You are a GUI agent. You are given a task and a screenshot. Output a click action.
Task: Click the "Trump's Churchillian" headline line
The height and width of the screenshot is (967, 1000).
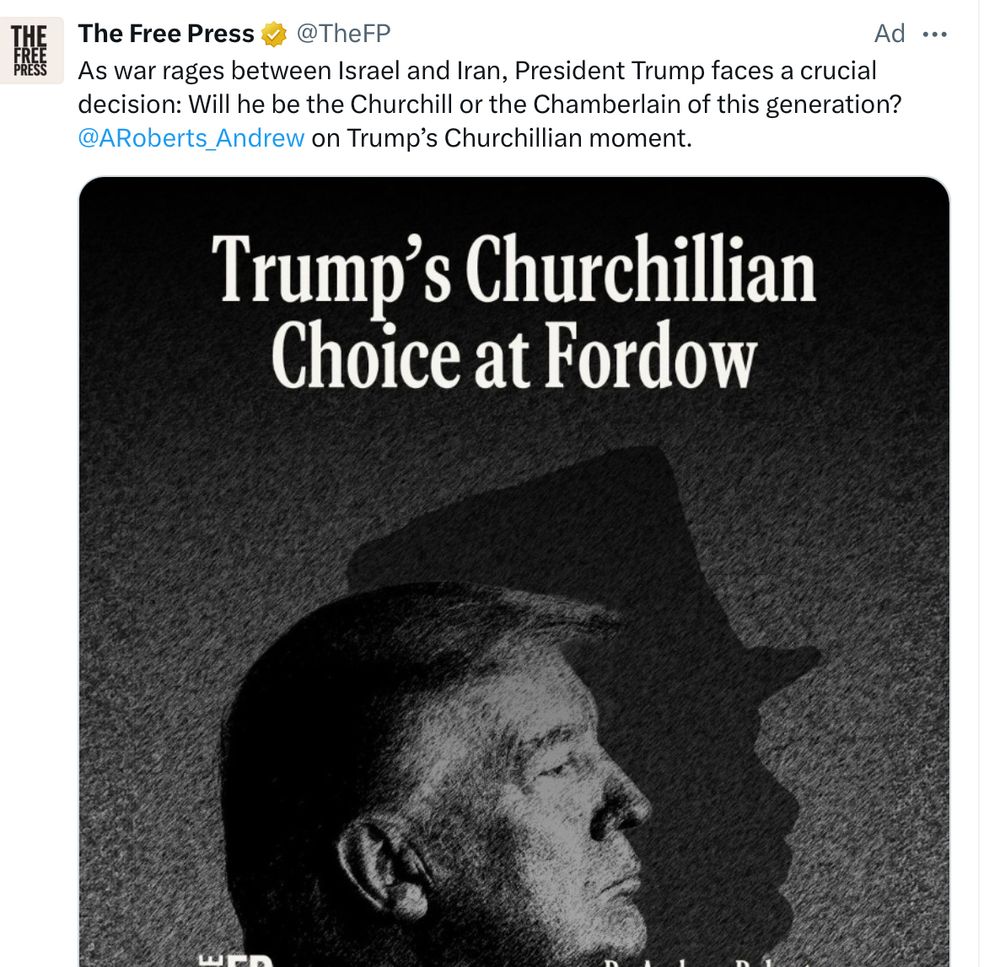(514, 270)
